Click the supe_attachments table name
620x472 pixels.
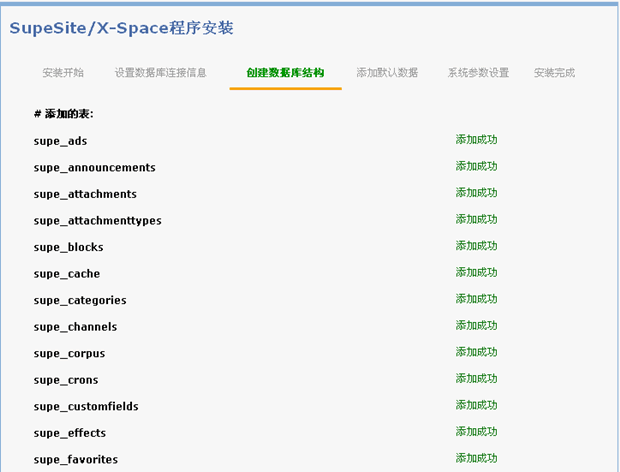click(85, 194)
